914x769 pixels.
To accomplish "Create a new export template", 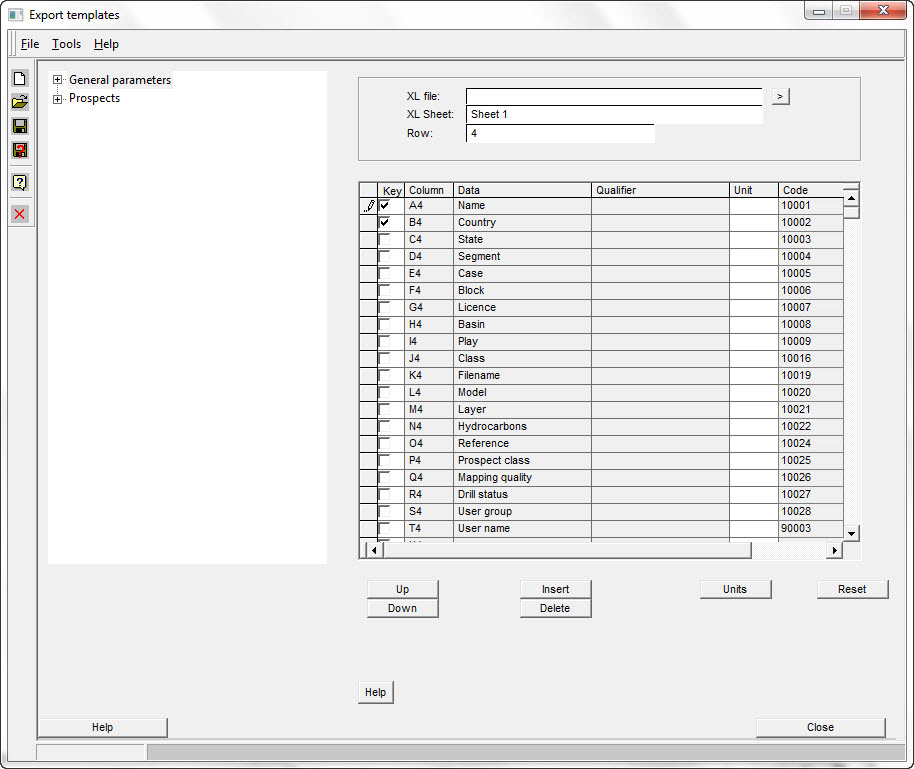I will coord(19,78).
